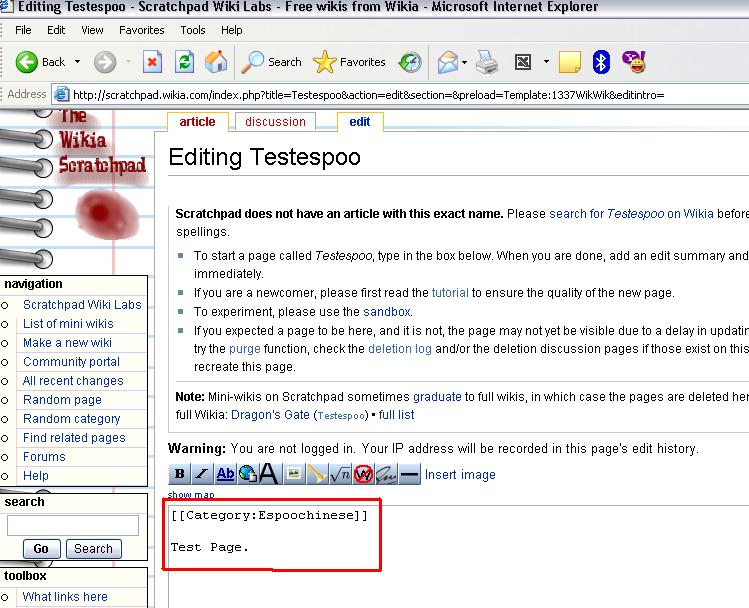Click the Bold text editor icon
The width and height of the screenshot is (749, 608).
(x=180, y=473)
